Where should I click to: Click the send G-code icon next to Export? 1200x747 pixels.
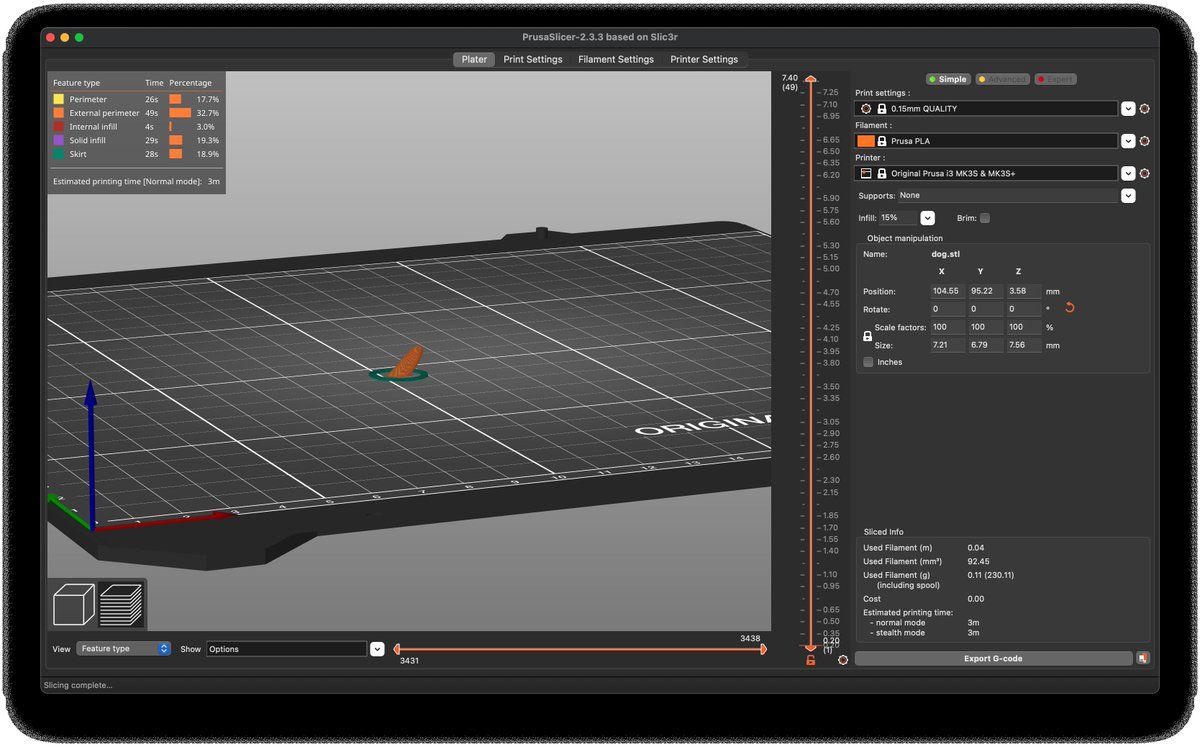pyautogui.click(x=1143, y=658)
